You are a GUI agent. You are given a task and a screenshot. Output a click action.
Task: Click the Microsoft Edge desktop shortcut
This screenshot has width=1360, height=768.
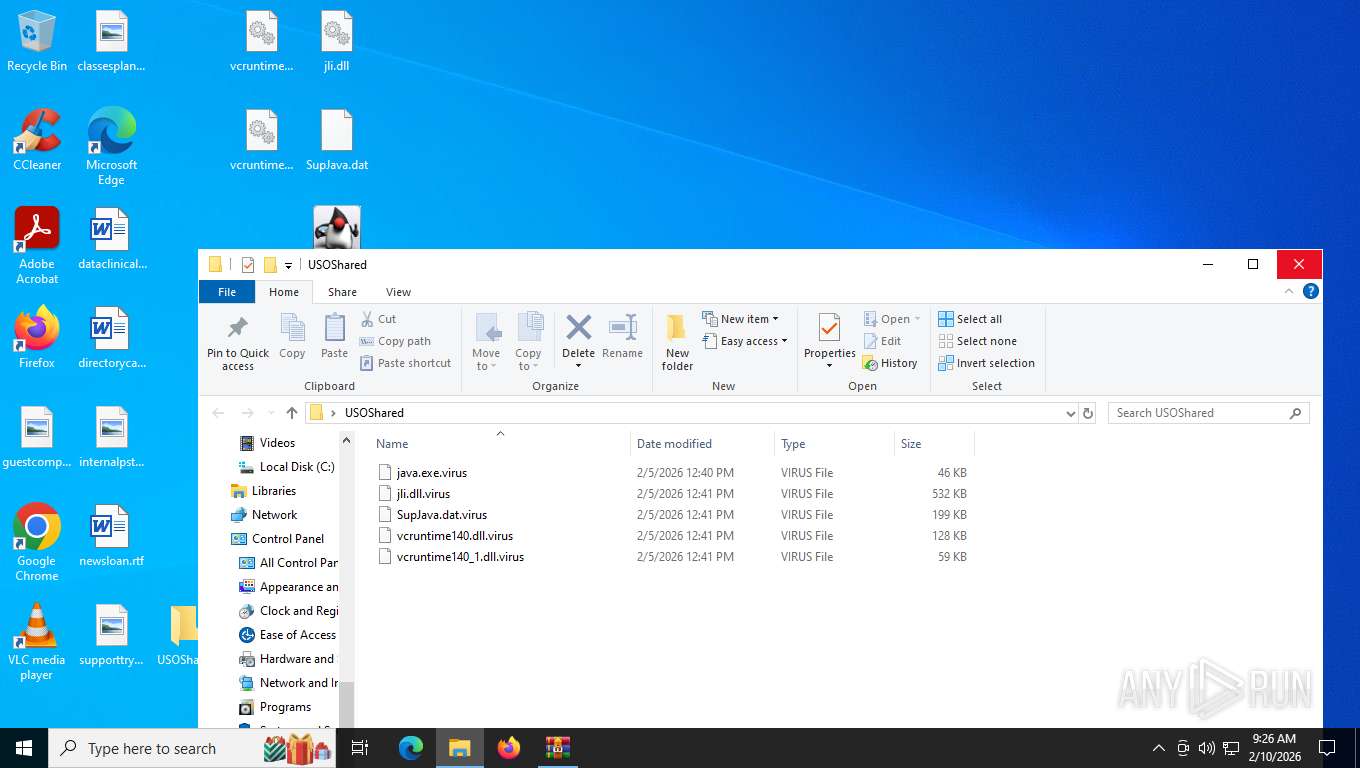click(x=111, y=147)
